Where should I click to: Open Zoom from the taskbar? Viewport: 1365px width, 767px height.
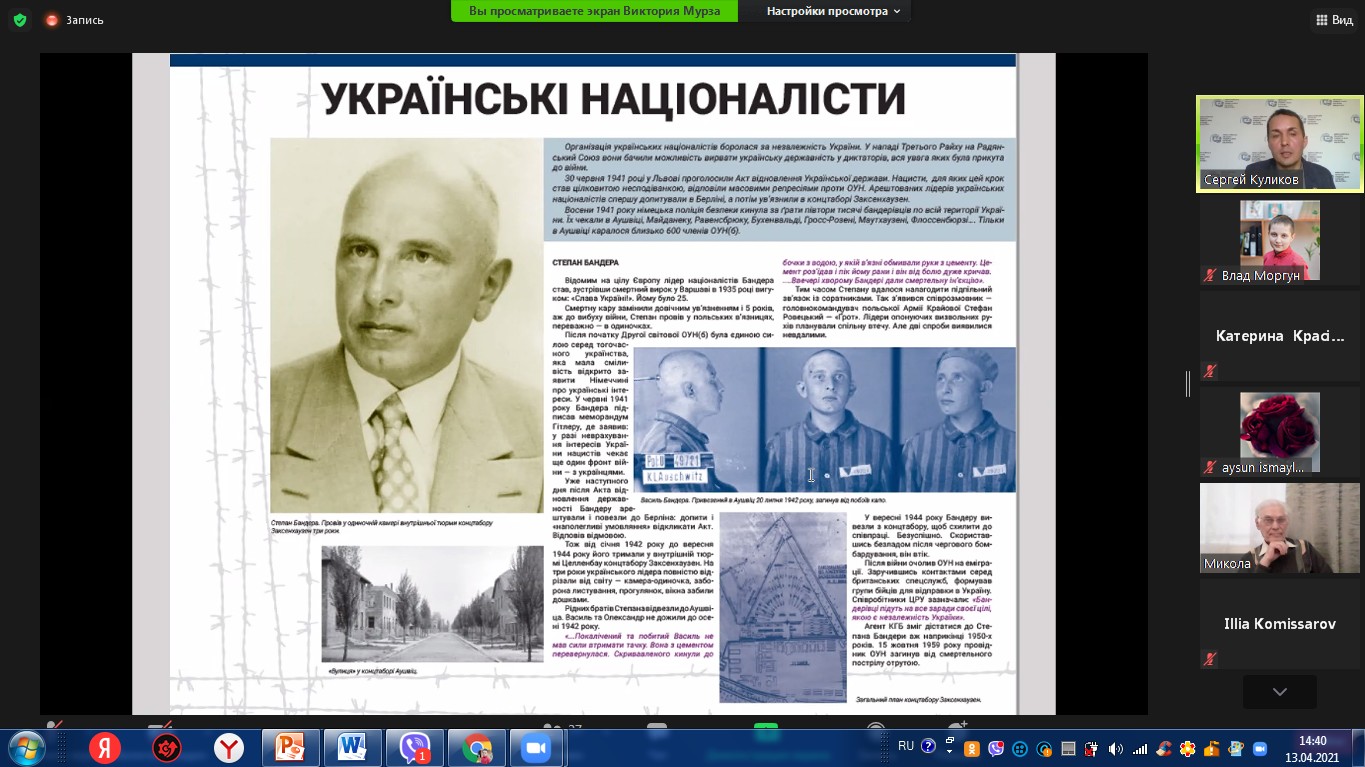[537, 748]
